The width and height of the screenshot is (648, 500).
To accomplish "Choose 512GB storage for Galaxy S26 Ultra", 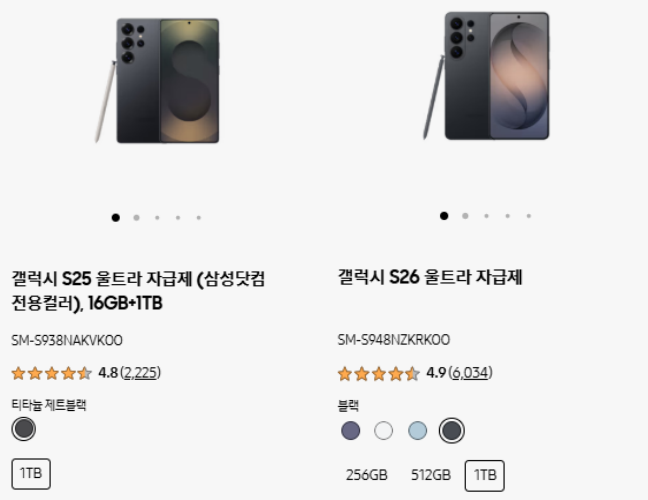I will pos(431,475).
